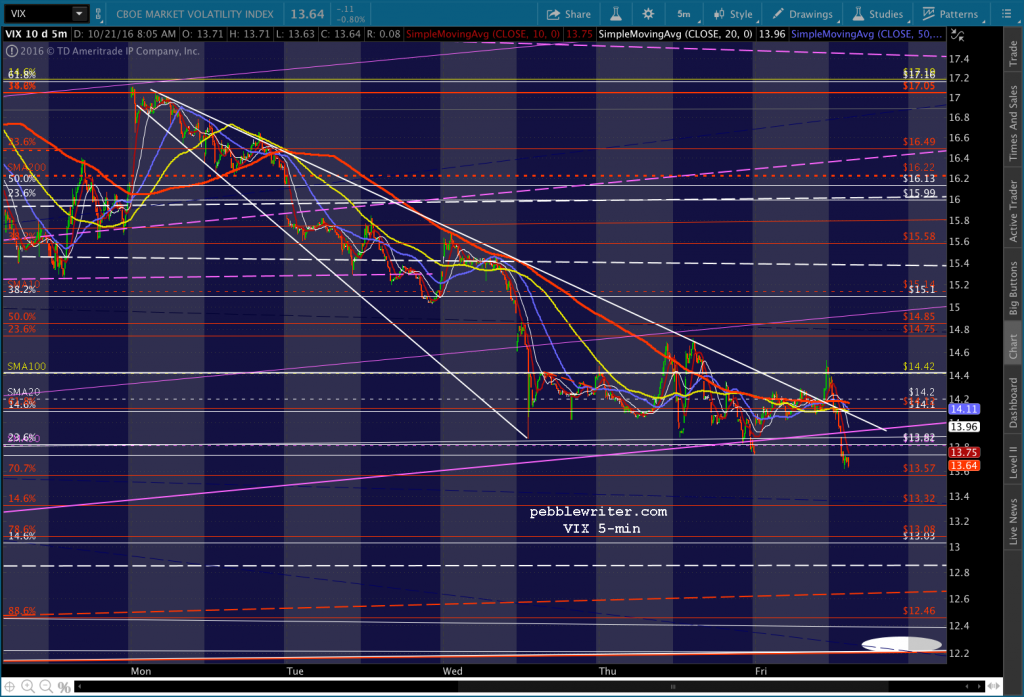
Task: Click the Fri date label on time axis
Action: 761,671
